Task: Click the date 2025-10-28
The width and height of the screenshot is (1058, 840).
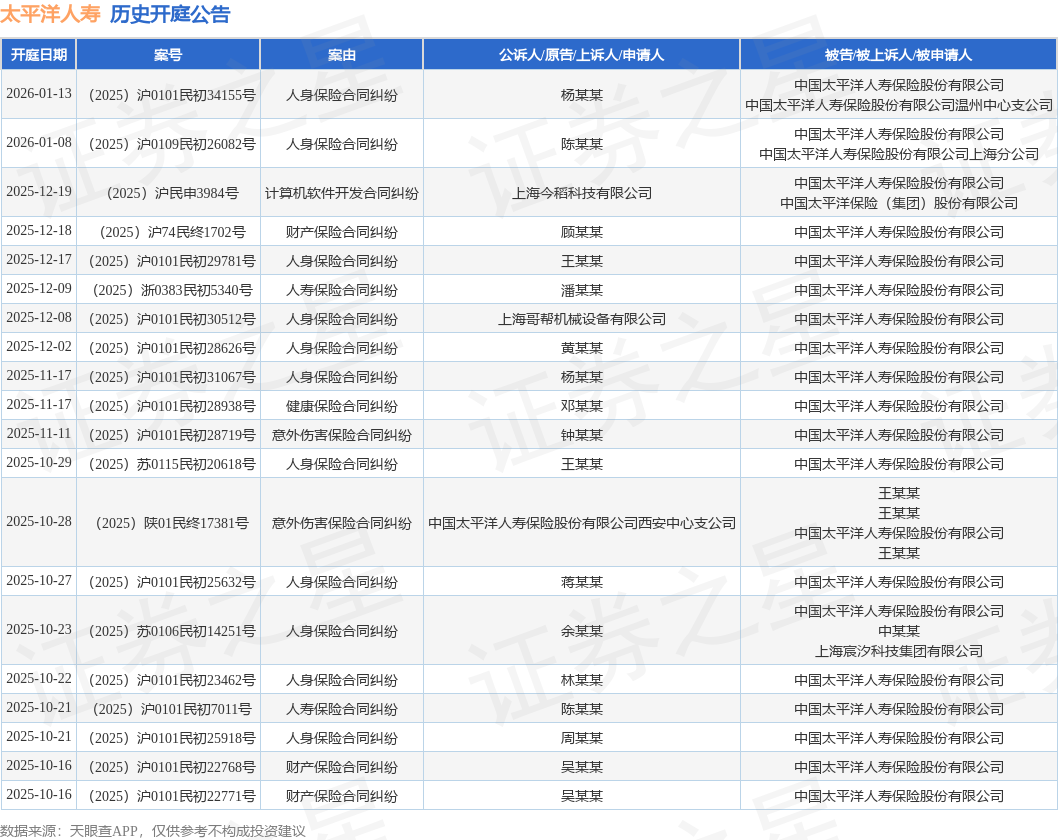Action: coord(38,522)
